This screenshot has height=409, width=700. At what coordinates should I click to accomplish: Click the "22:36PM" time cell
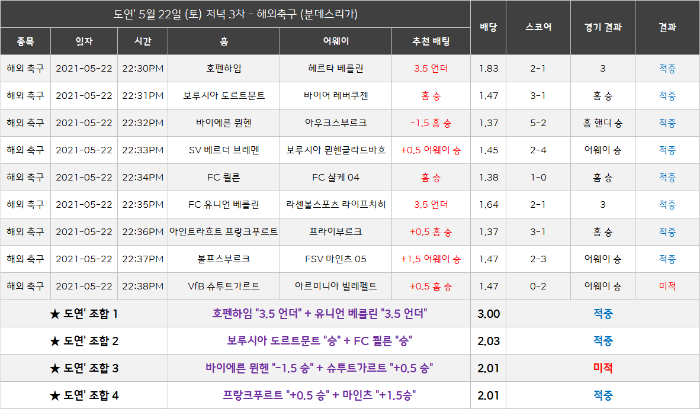point(143,232)
